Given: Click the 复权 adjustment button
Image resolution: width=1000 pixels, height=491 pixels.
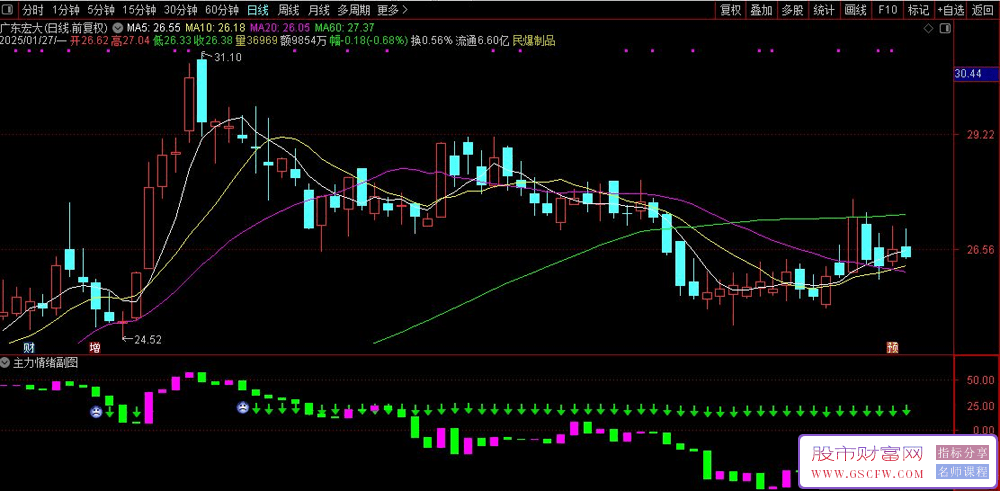Looking at the screenshot, I should pyautogui.click(x=730, y=10).
